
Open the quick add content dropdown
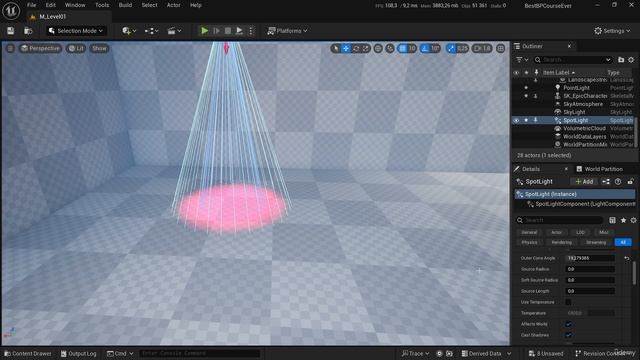coord(129,31)
